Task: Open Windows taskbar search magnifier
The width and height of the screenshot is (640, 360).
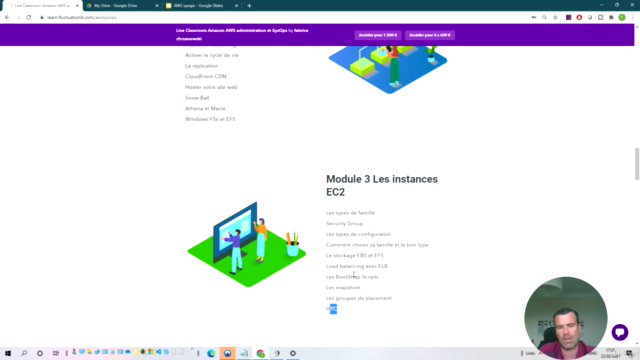Action: (x=24, y=353)
